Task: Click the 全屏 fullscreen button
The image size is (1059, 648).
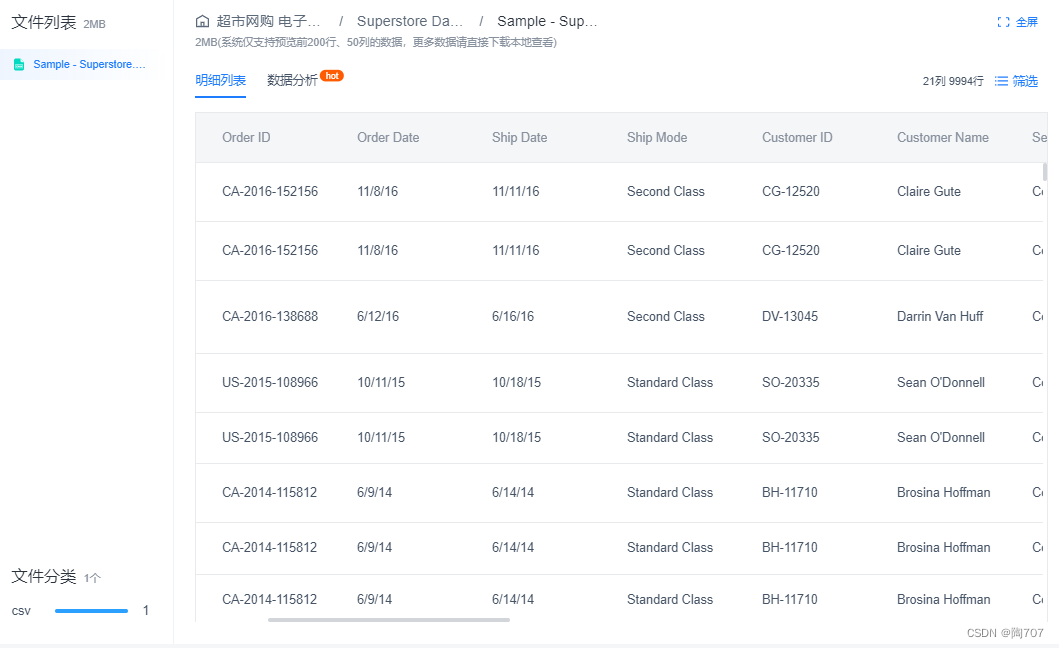Action: pyautogui.click(x=1017, y=22)
